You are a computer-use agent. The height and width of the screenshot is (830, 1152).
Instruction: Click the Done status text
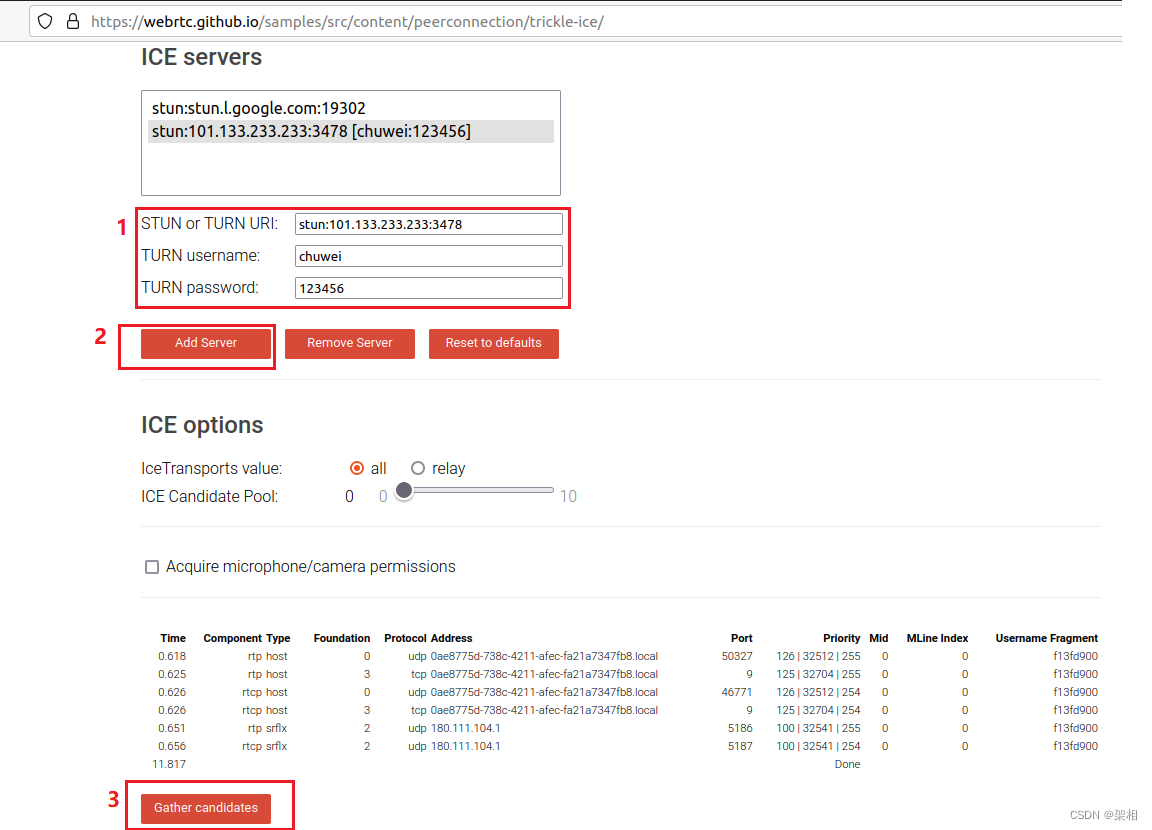(x=847, y=765)
